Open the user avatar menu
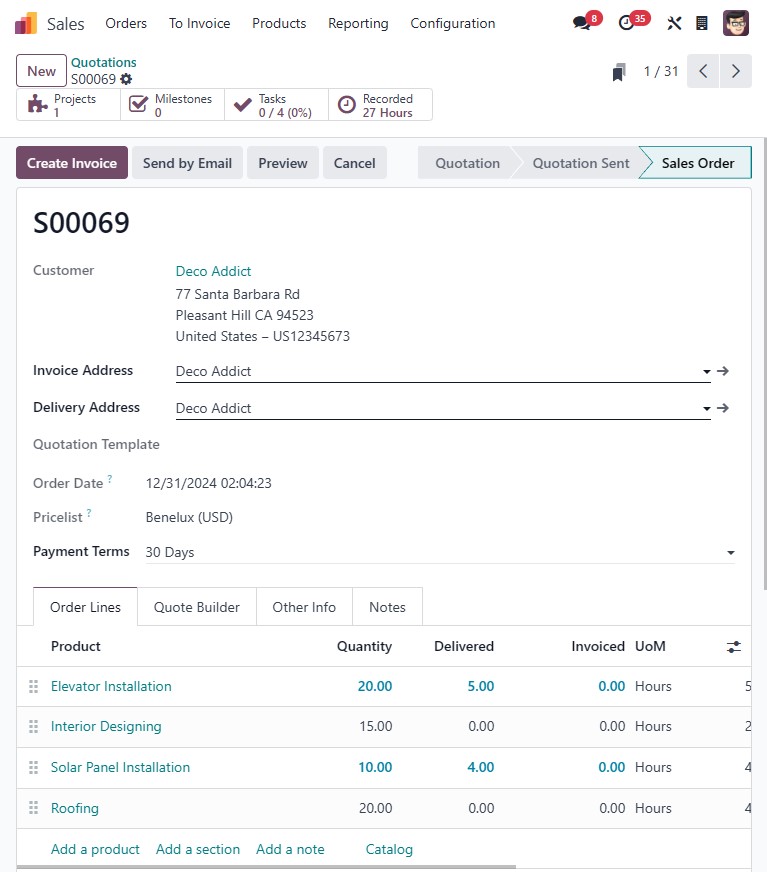The height and width of the screenshot is (872, 767). coord(736,22)
